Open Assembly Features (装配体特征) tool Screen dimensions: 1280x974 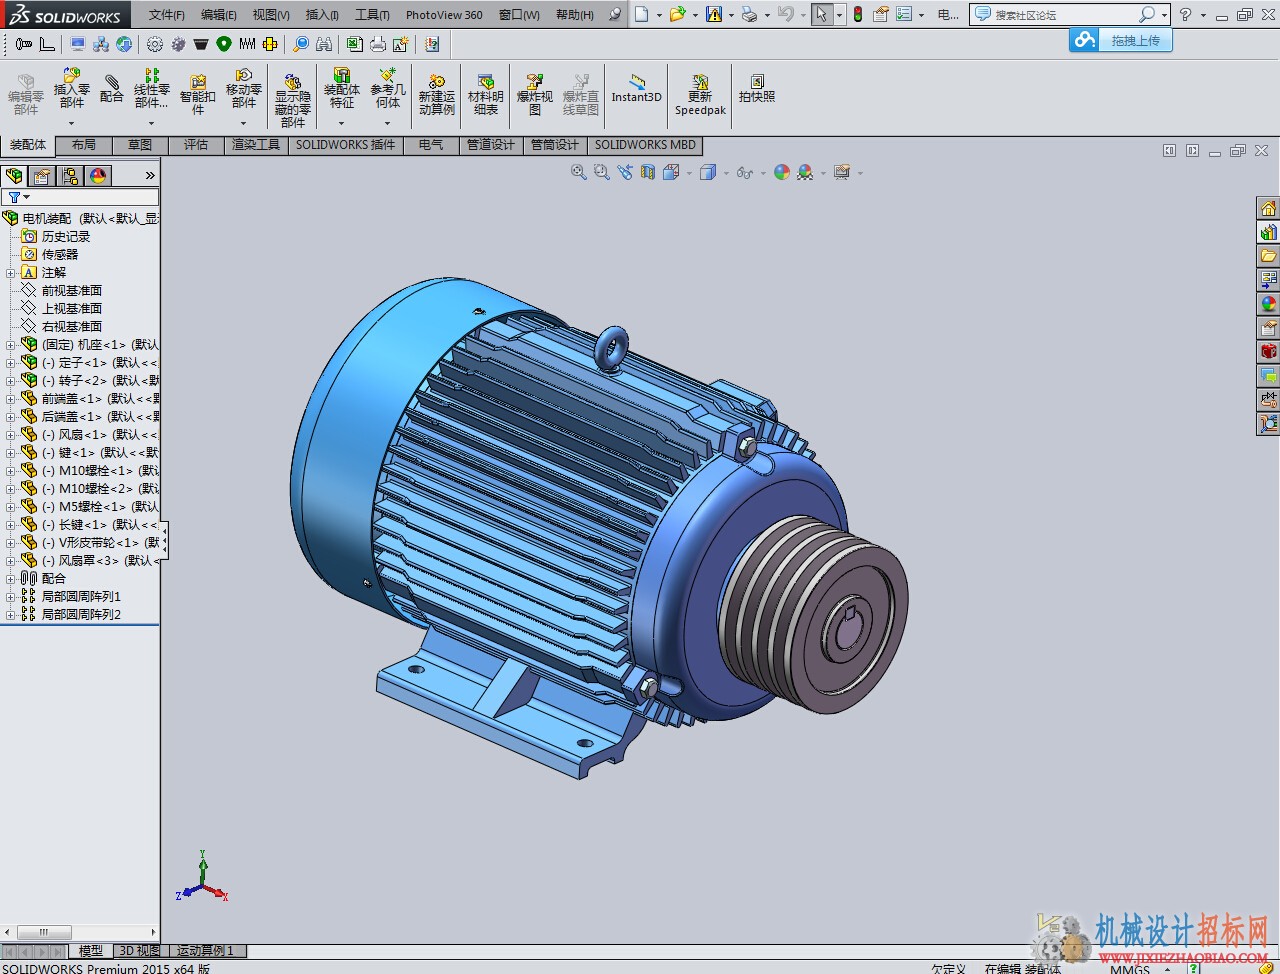[x=342, y=88]
